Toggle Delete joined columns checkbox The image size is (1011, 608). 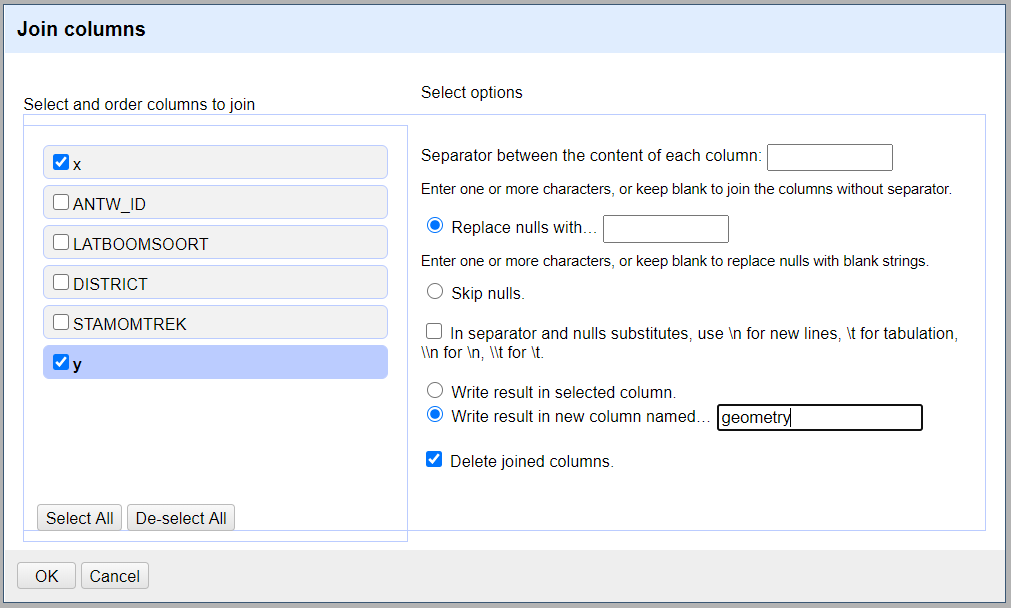[434, 460]
